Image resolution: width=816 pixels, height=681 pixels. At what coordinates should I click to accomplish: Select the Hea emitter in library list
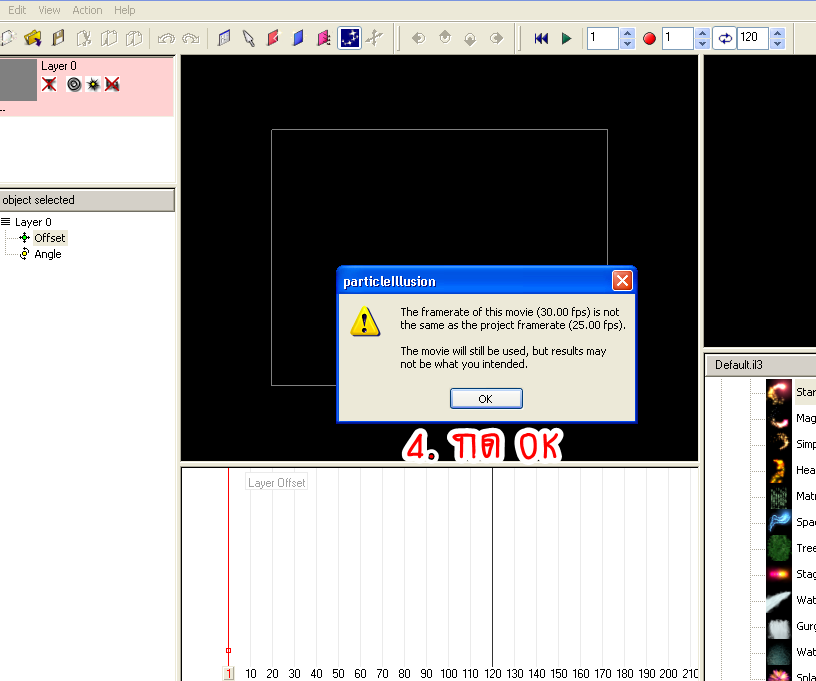(806, 470)
